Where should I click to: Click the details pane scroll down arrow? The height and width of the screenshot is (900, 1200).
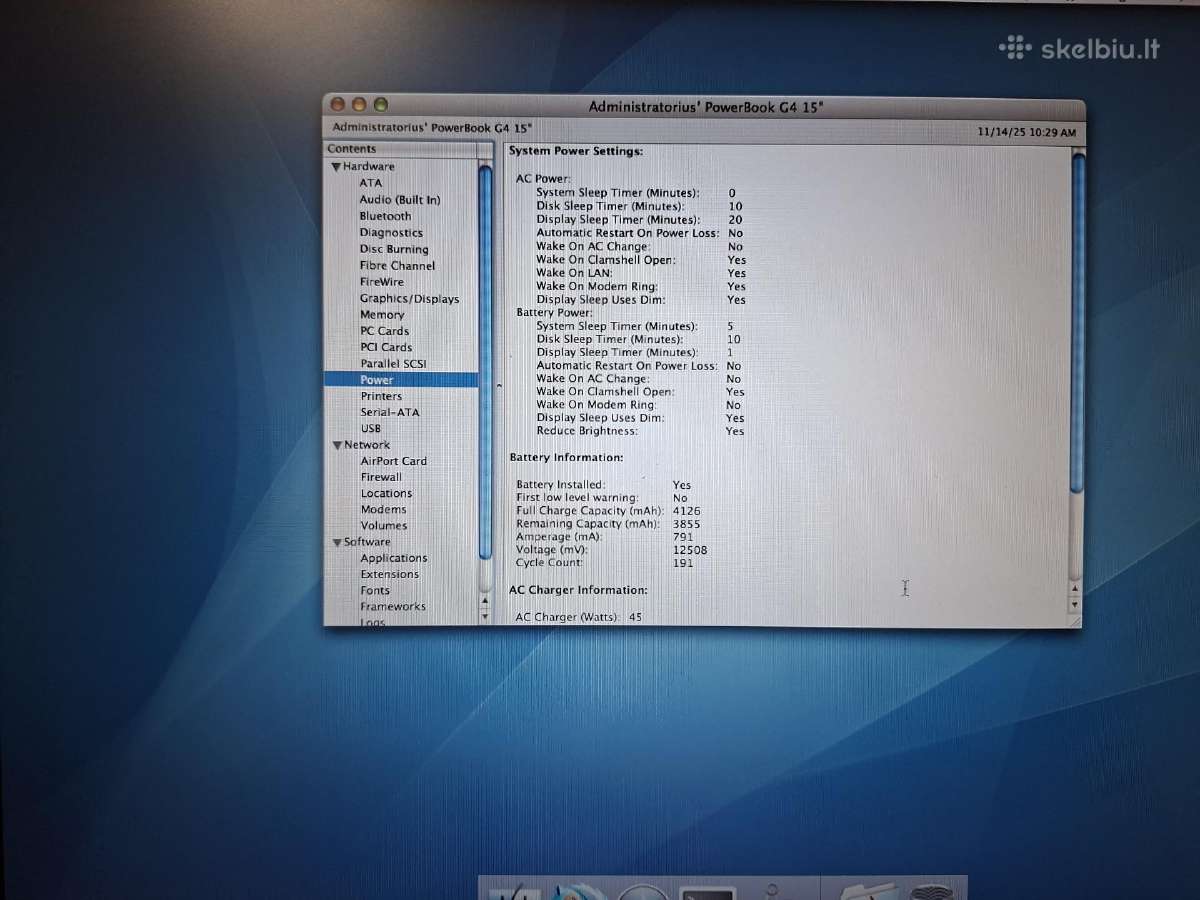point(1075,605)
